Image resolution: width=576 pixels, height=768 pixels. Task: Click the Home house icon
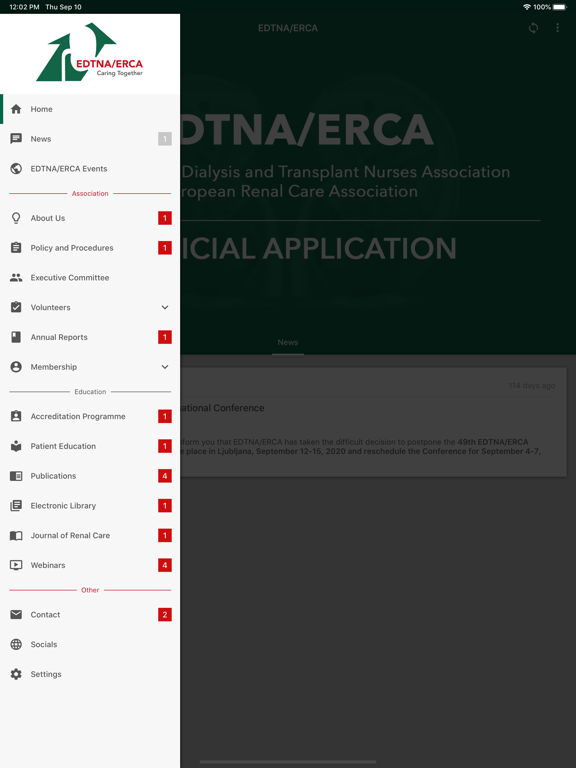click(x=16, y=109)
